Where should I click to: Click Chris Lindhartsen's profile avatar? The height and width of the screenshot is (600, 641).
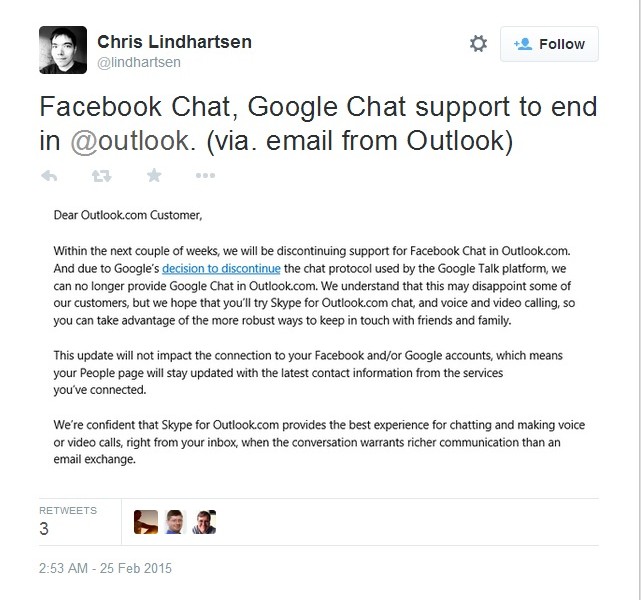coord(62,48)
